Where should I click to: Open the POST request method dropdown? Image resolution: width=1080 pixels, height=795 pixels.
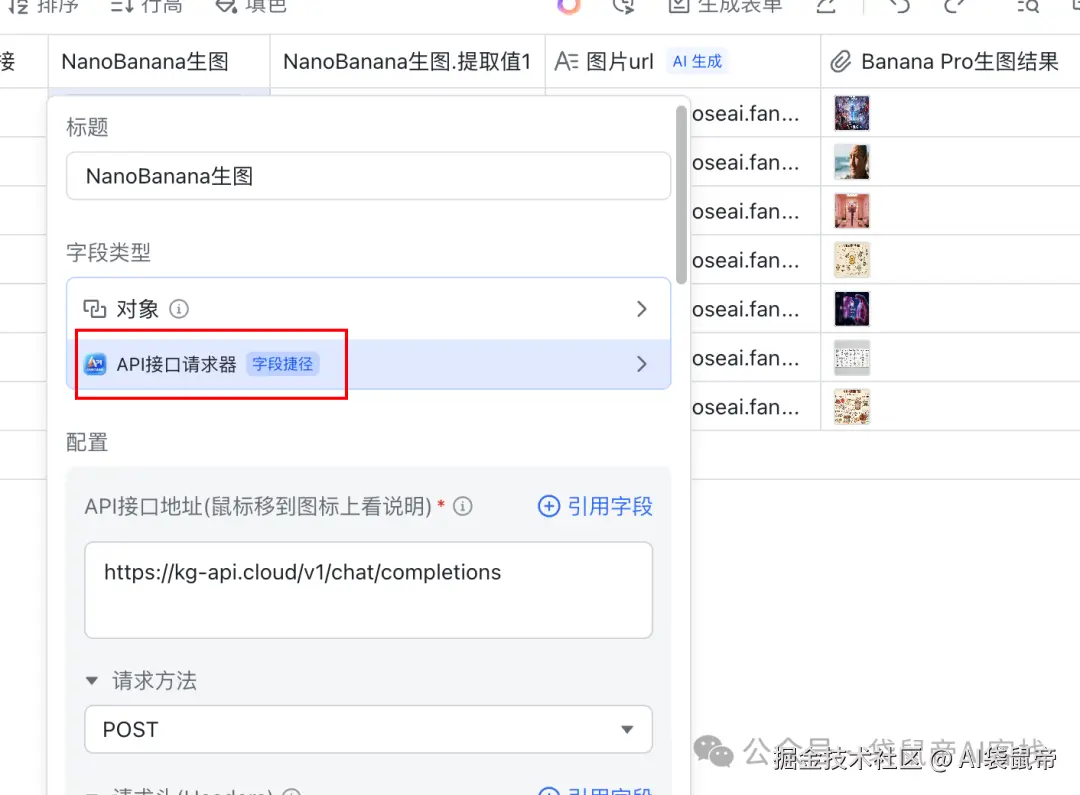pyautogui.click(x=369, y=729)
